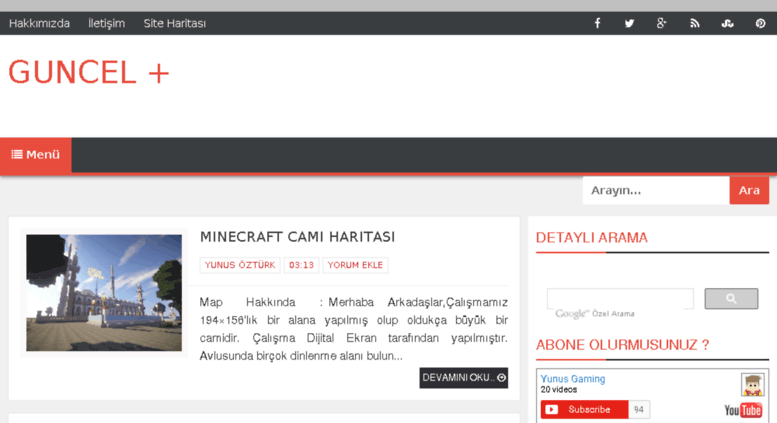Click the Google custom search magnifier button
The height and width of the screenshot is (423, 777).
tap(731, 299)
